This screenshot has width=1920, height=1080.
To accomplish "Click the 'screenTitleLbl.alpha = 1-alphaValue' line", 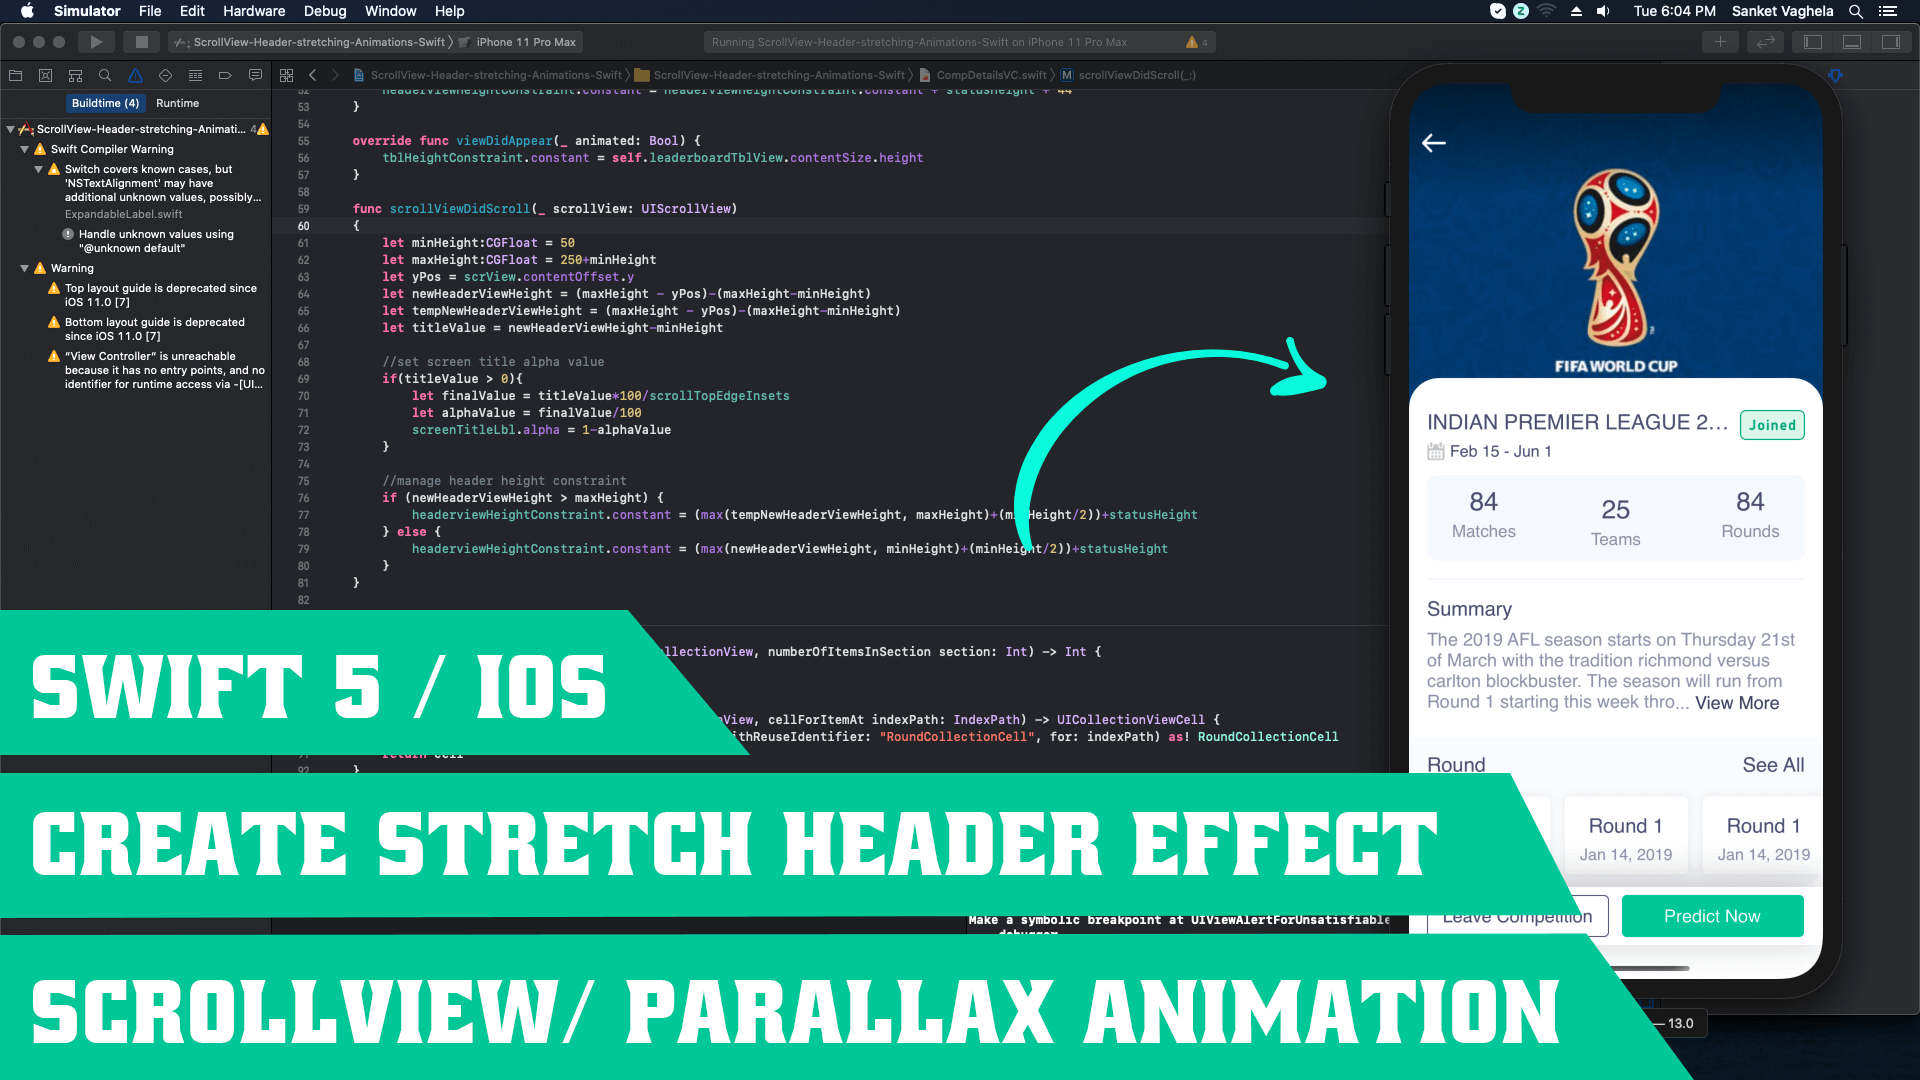I will (x=541, y=430).
